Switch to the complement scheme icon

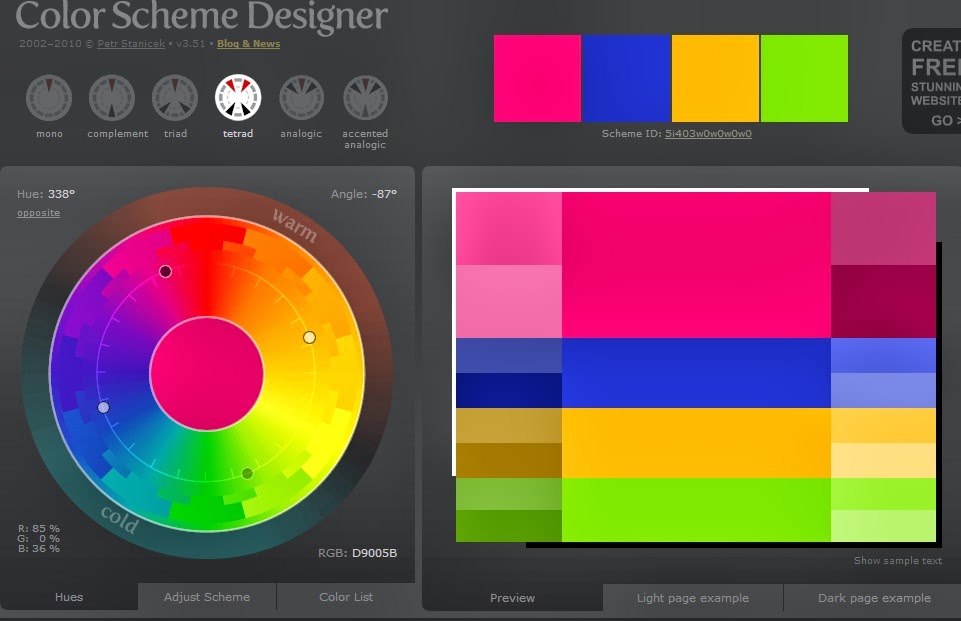pos(112,97)
